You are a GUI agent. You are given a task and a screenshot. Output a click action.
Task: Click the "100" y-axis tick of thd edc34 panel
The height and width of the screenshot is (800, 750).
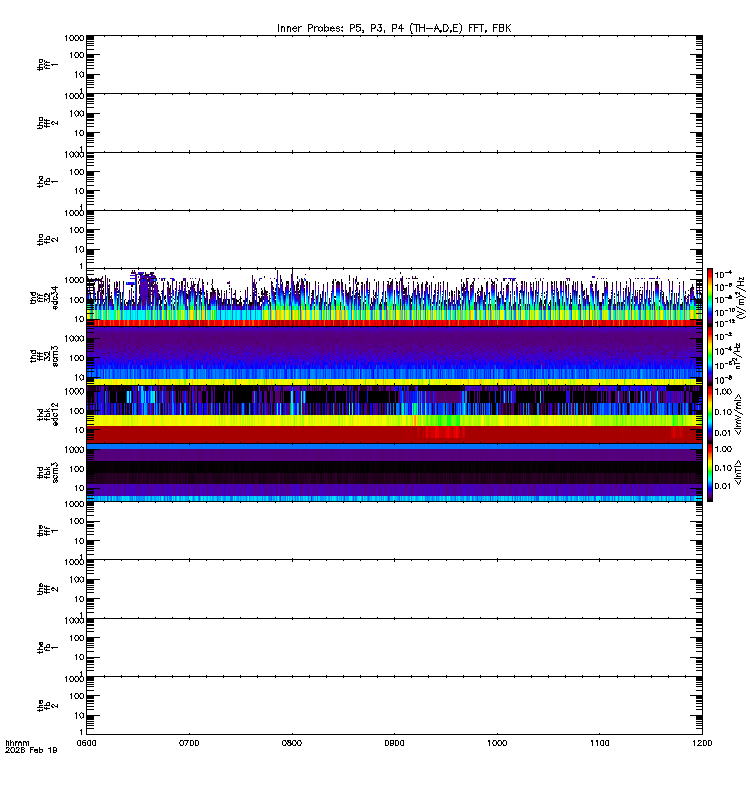coord(77,300)
